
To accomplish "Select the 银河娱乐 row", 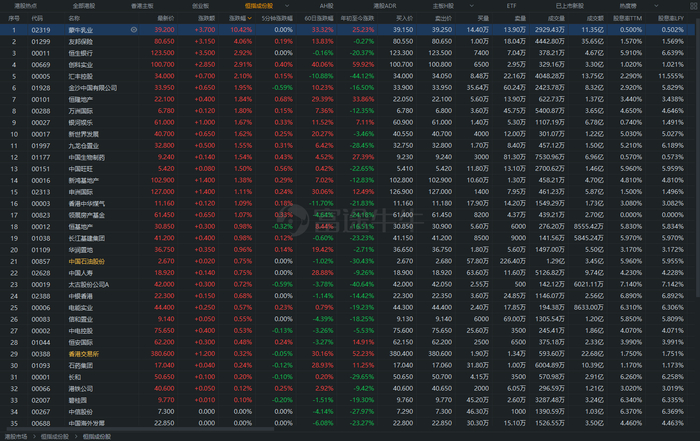I will coord(348,123).
